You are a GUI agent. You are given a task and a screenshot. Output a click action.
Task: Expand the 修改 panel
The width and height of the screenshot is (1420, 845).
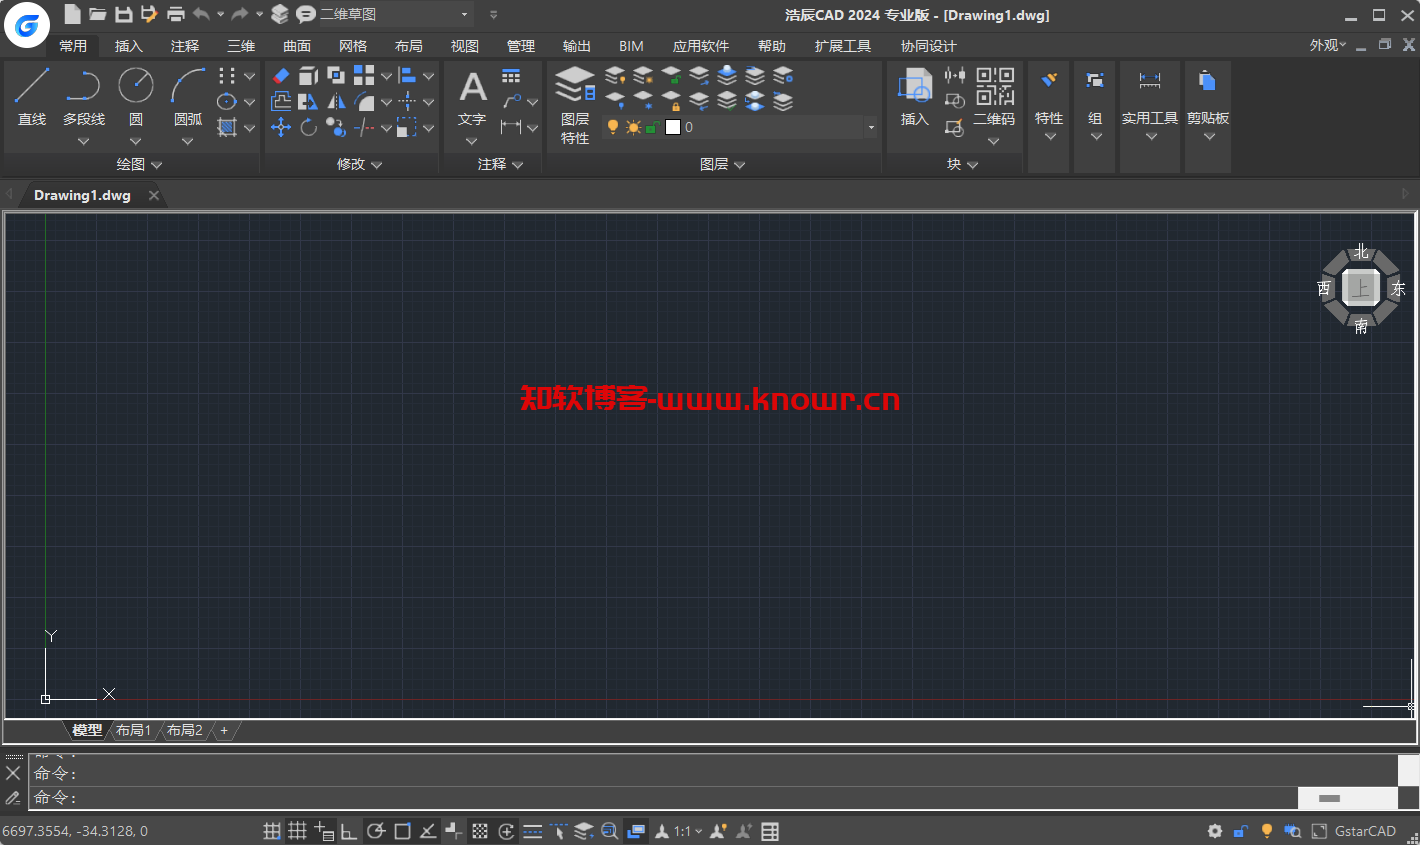(x=360, y=164)
